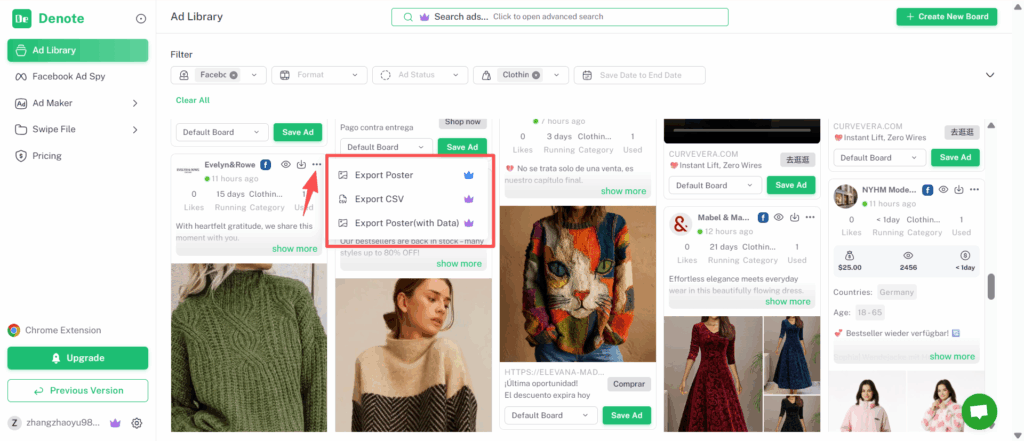
Task: Select Export Poster(with Data) option
Action: point(409,223)
